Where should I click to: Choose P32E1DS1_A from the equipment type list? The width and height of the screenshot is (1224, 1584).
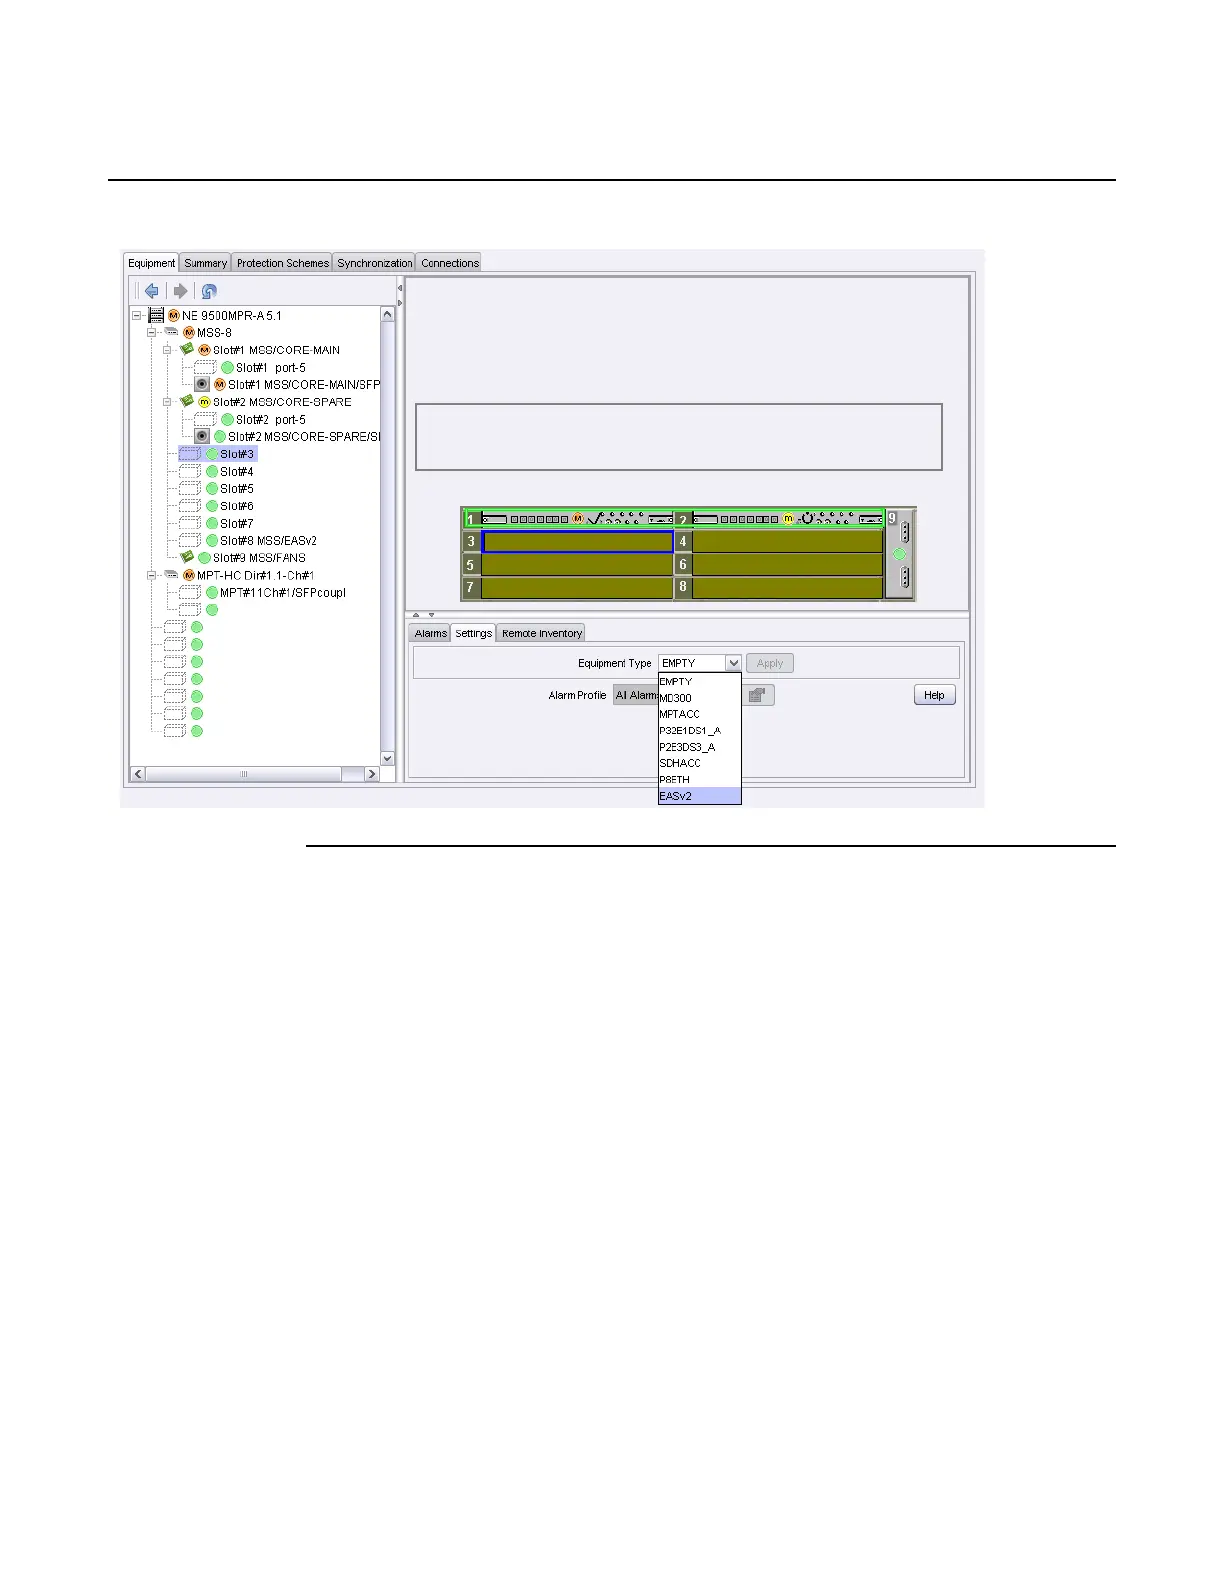(x=699, y=730)
